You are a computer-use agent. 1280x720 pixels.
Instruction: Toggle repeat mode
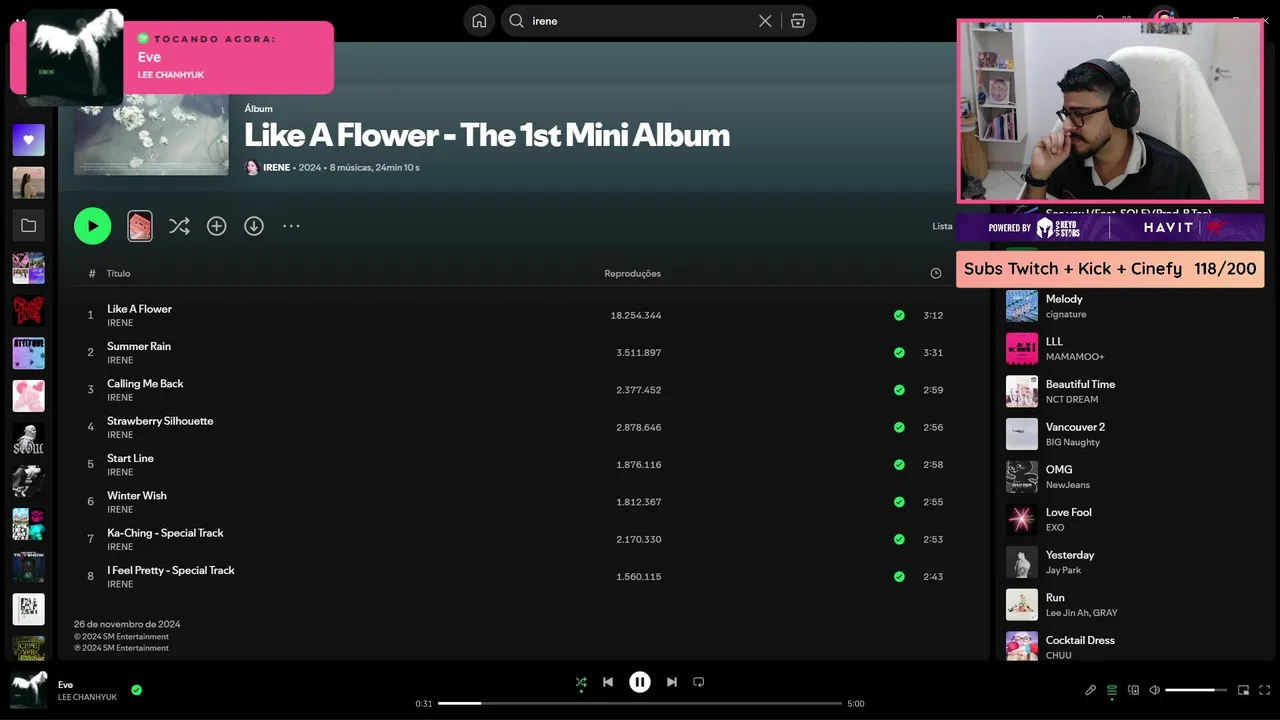tap(699, 682)
